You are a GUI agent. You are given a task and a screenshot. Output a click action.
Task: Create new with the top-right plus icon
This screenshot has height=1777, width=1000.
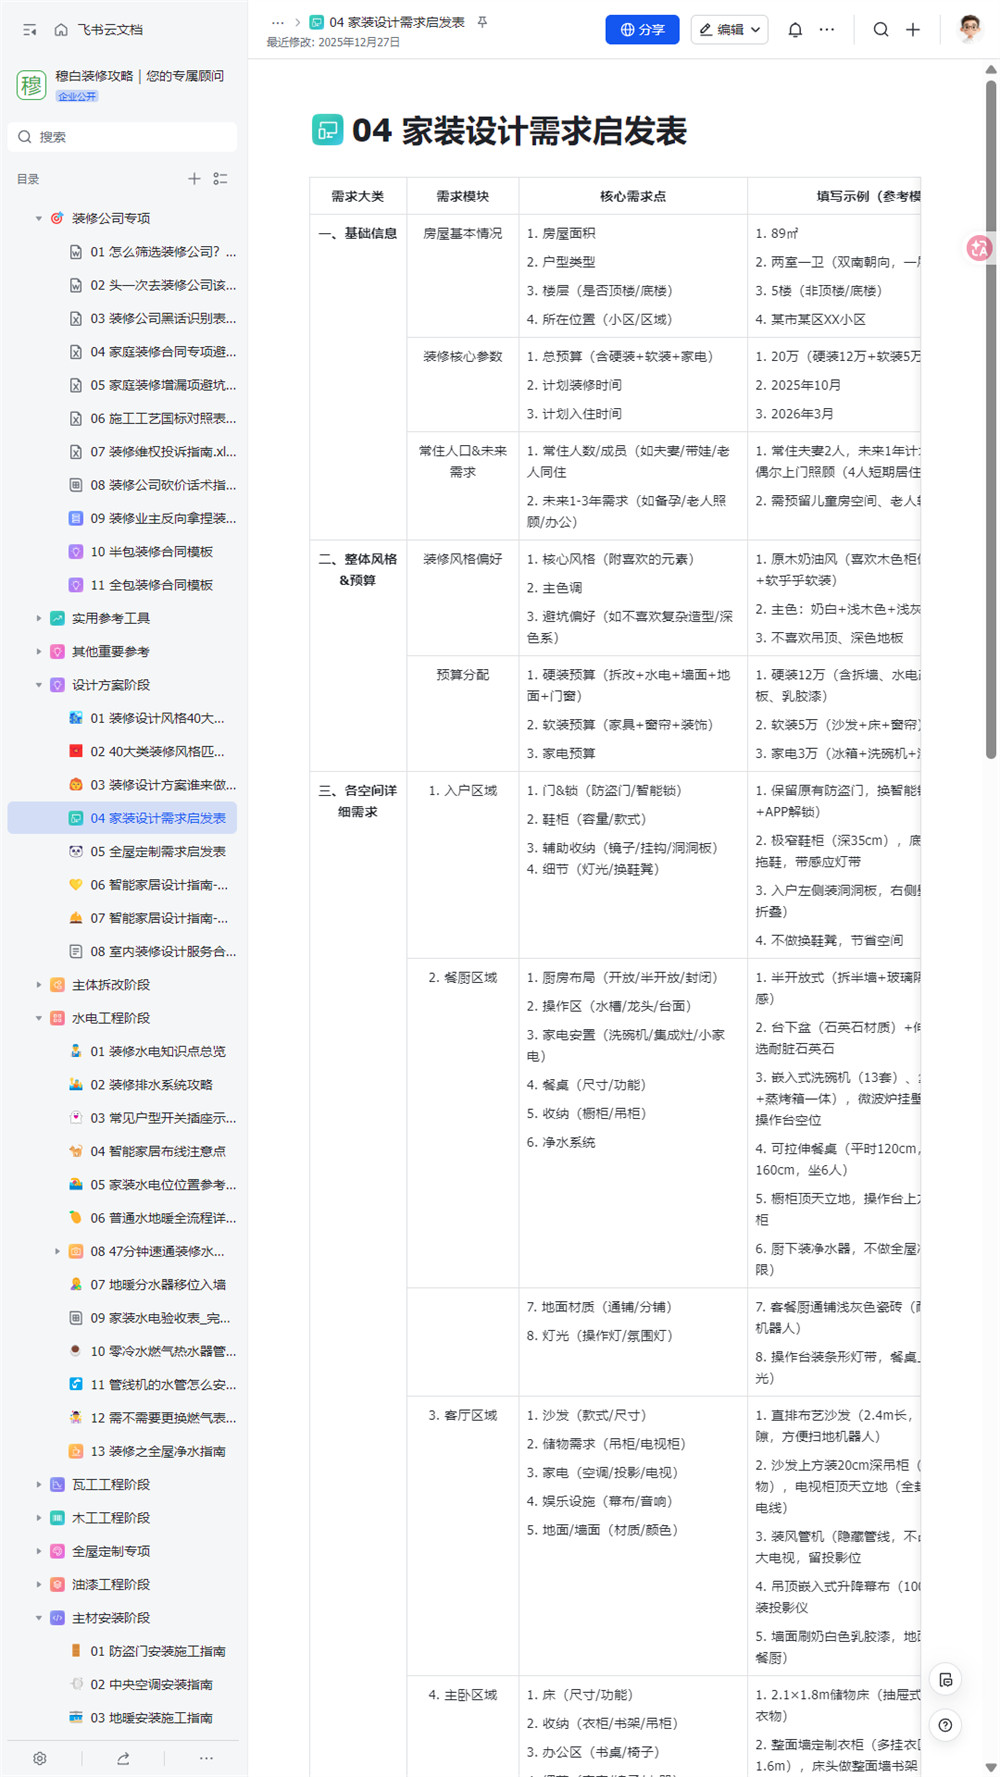coord(913,30)
